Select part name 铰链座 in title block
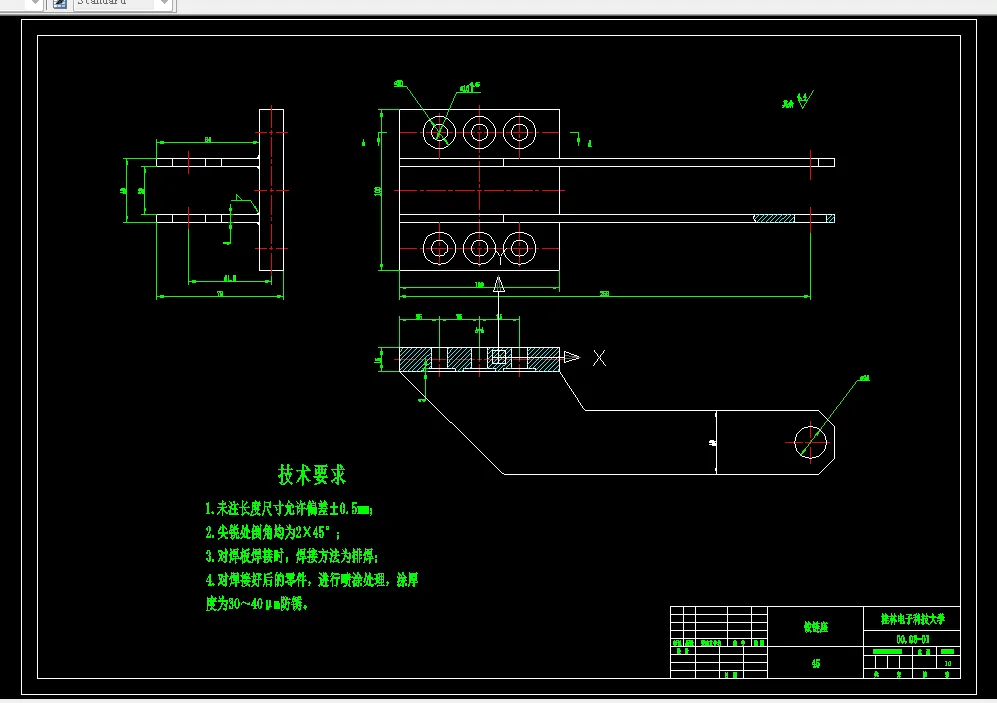997x703 pixels. click(x=816, y=627)
